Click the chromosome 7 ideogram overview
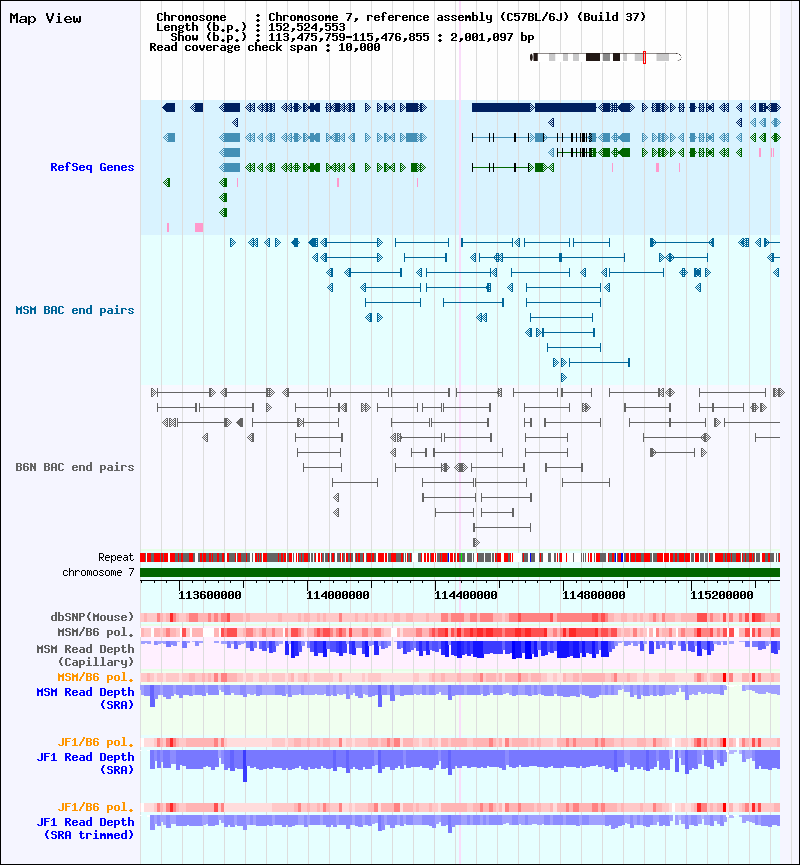Viewport: 800px width, 865px height. tap(606, 57)
